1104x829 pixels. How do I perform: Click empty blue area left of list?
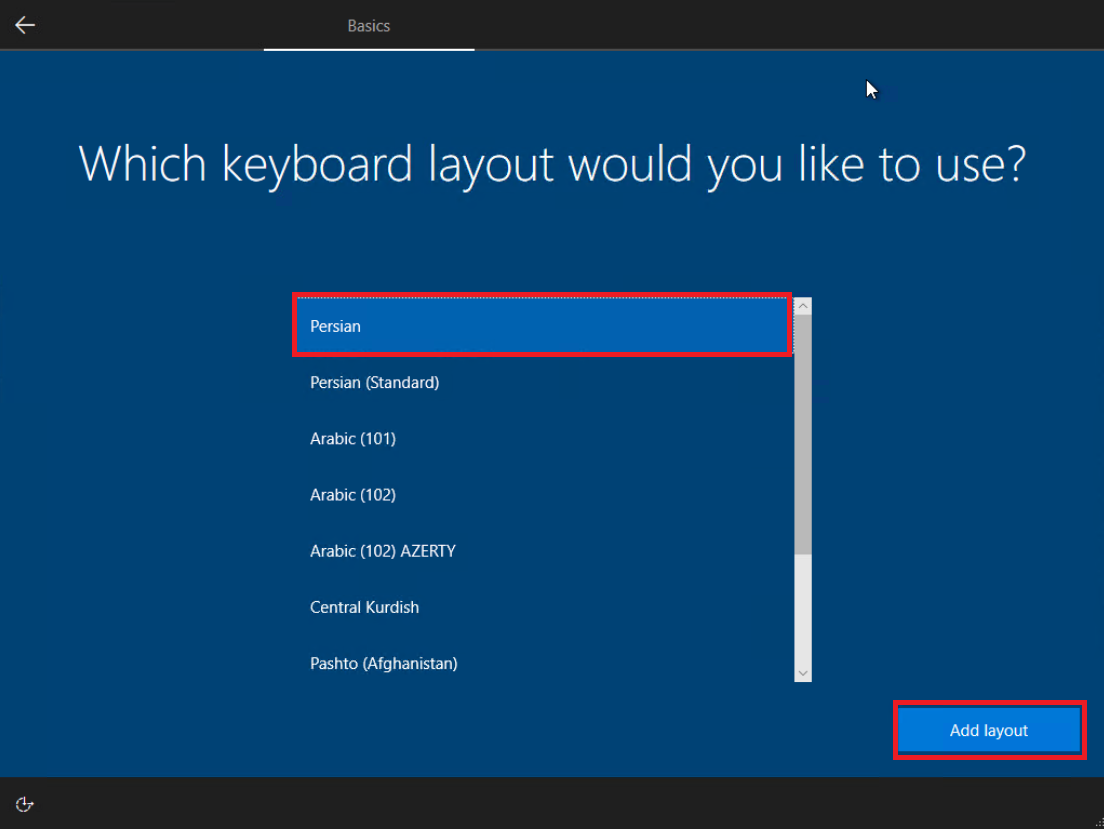point(150,480)
